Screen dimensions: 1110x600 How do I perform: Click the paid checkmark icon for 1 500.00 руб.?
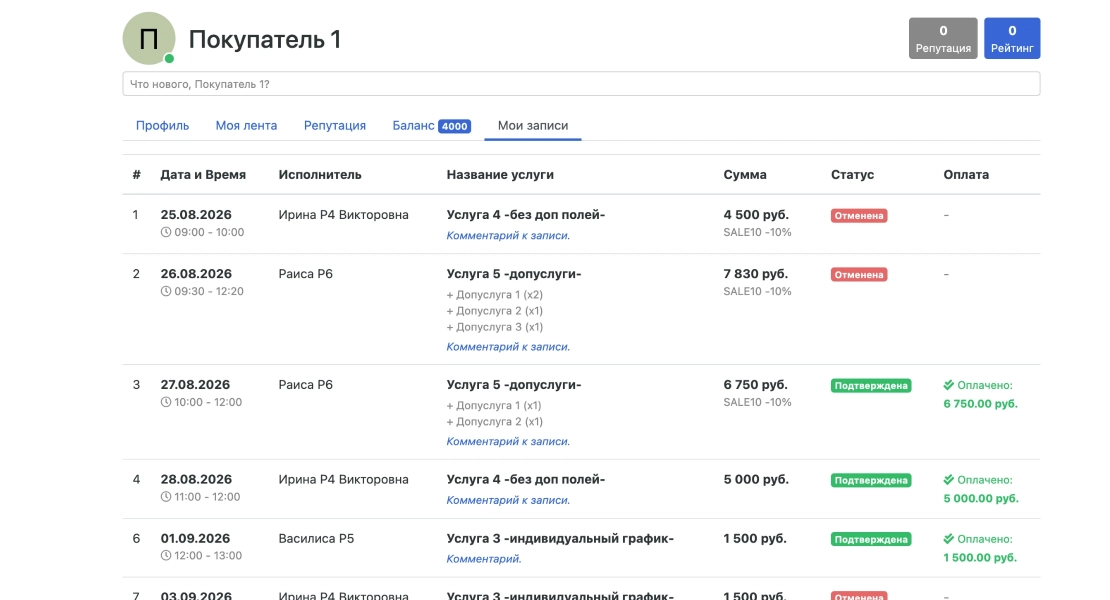point(949,538)
